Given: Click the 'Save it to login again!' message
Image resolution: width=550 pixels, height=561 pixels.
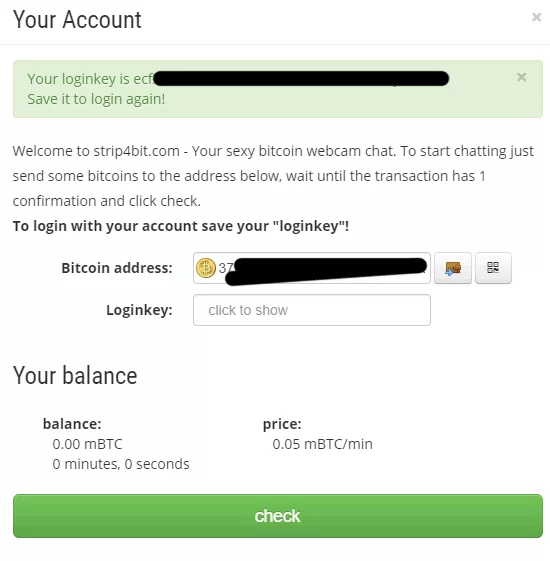Looking at the screenshot, I should click(96, 99).
